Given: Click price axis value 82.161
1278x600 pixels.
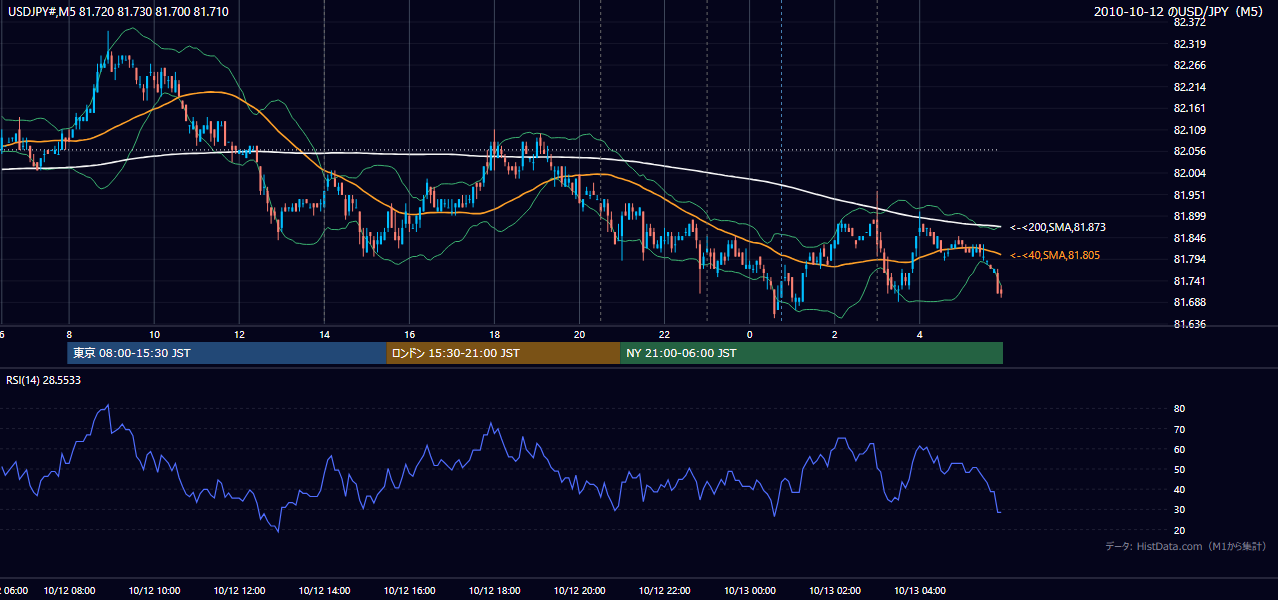Looking at the screenshot, I should [1189, 108].
